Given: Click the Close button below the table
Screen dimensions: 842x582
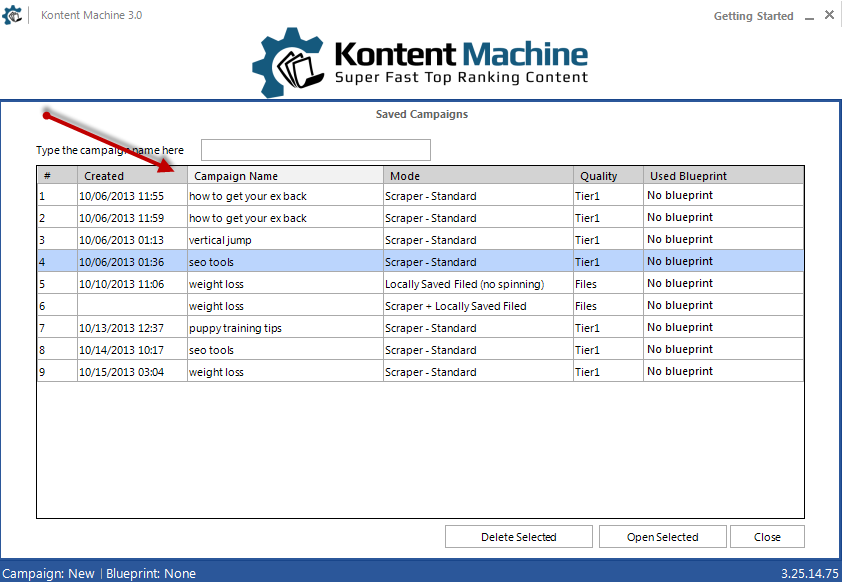Looking at the screenshot, I should (767, 537).
